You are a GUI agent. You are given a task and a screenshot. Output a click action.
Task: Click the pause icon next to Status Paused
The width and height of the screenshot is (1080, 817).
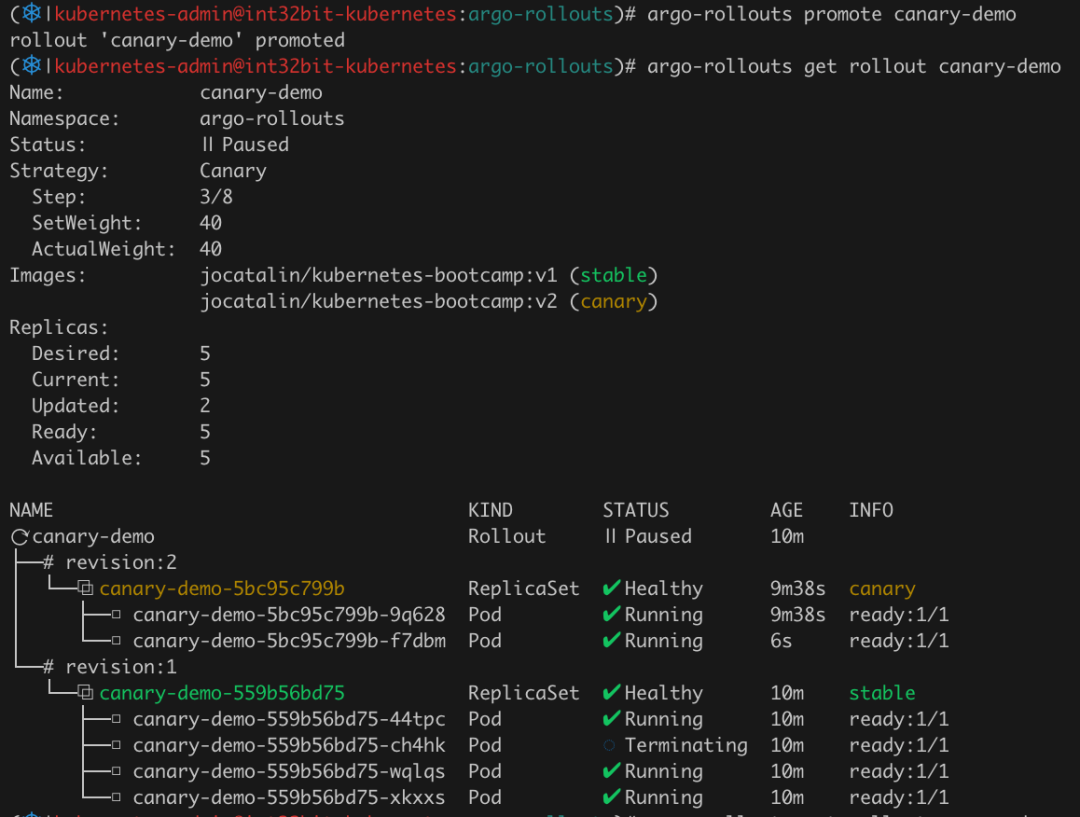pyautogui.click(x=207, y=145)
